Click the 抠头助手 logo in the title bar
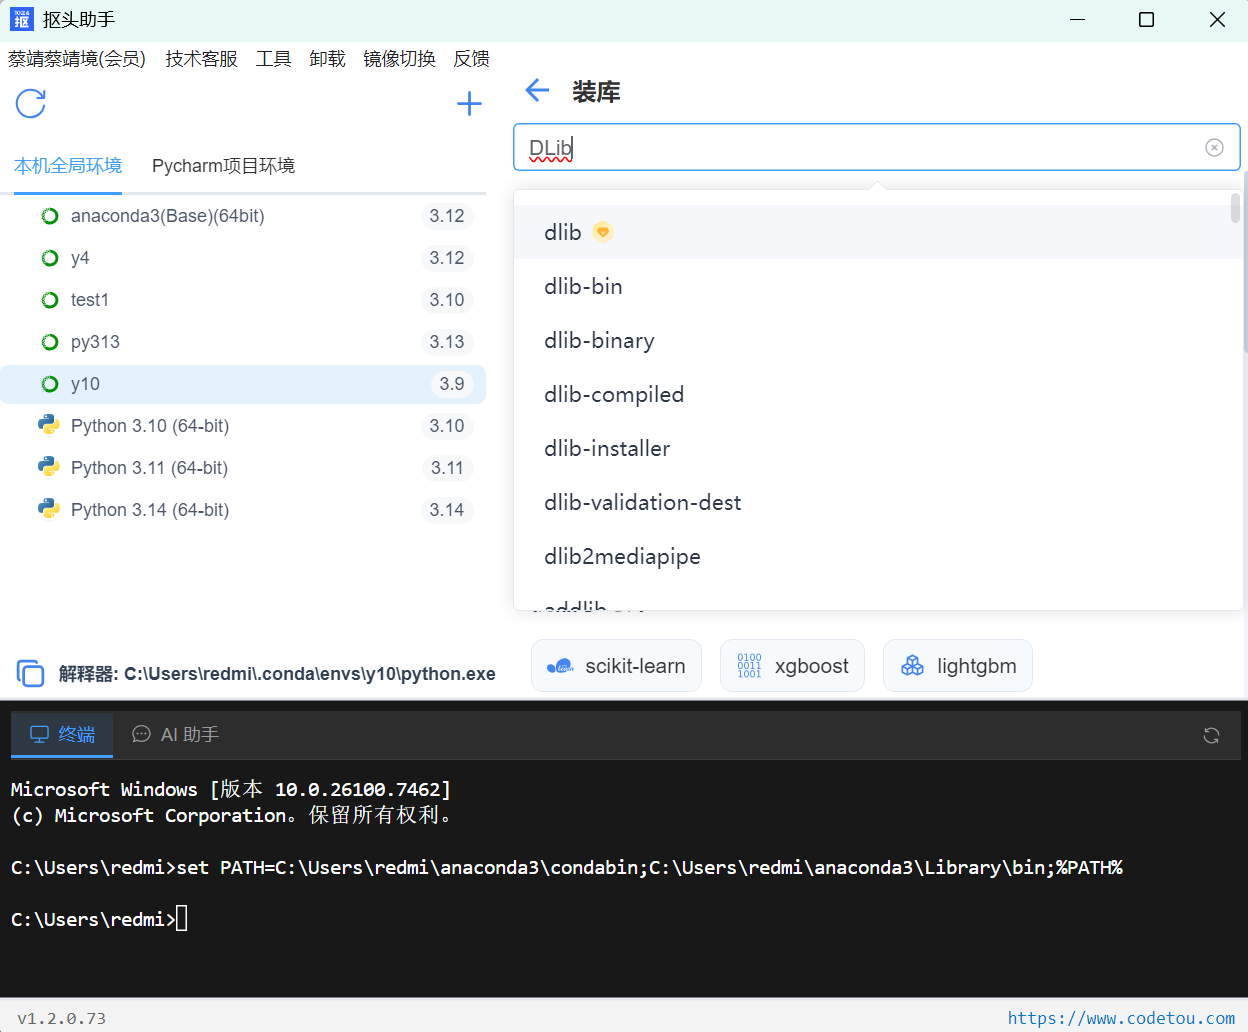1248x1032 pixels. 21,18
